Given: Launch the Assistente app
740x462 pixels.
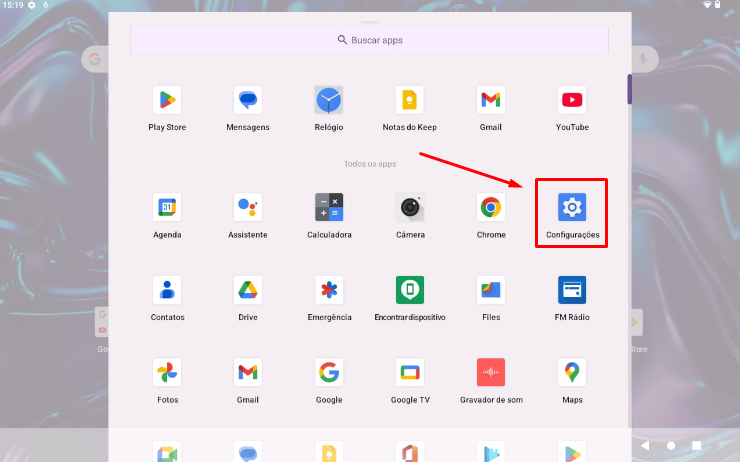Looking at the screenshot, I should pos(248,207).
